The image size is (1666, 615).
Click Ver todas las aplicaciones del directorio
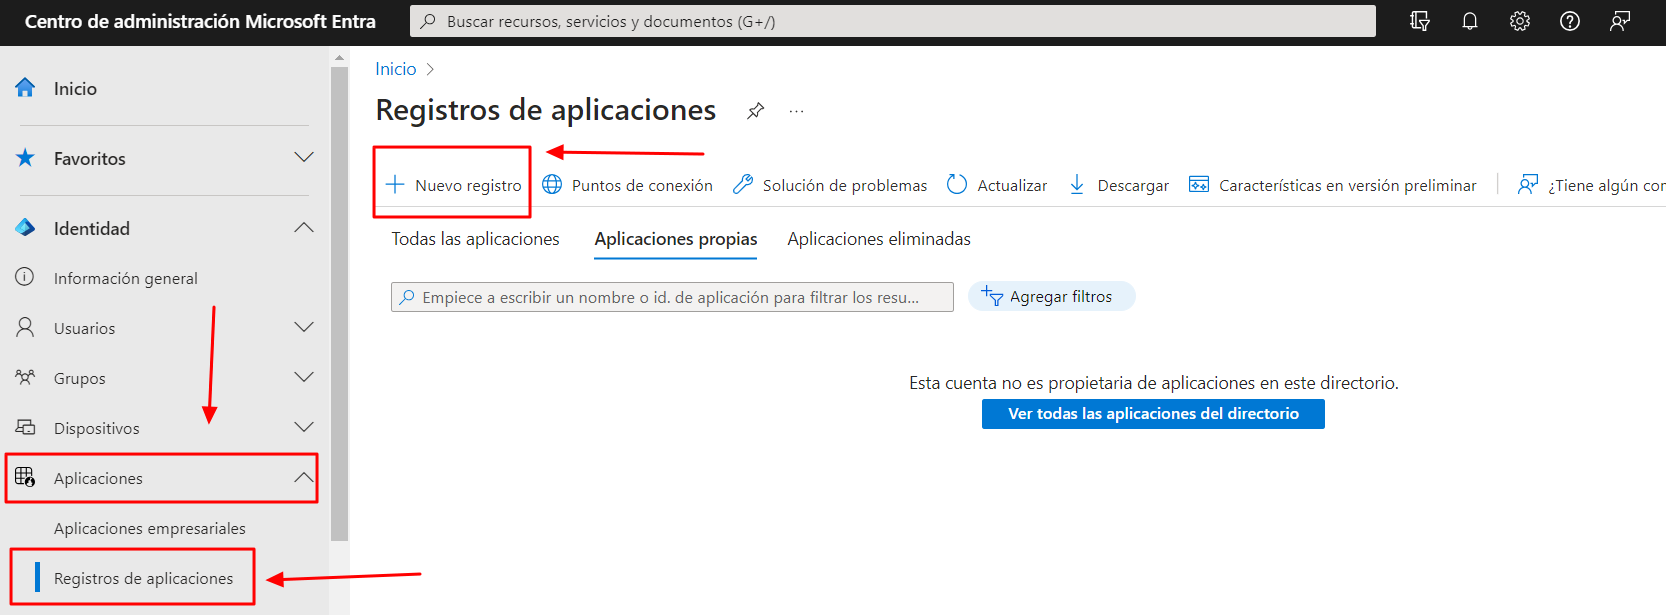(x=1153, y=414)
